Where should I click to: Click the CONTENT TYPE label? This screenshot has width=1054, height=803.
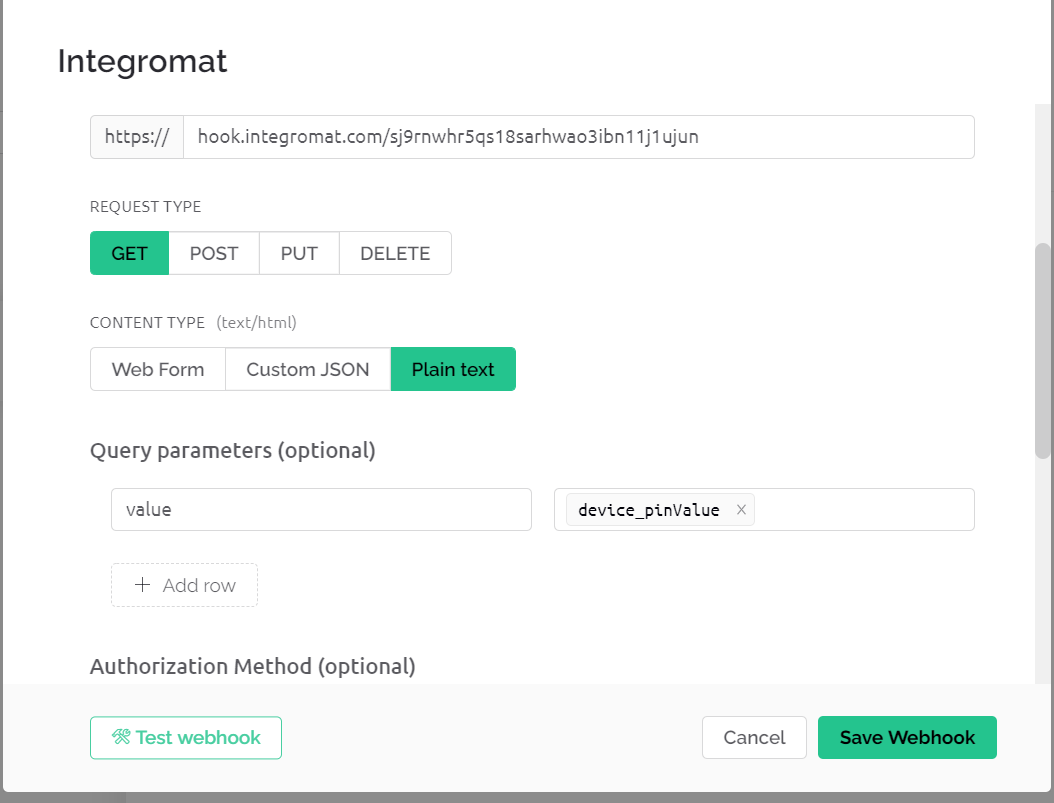tap(147, 323)
